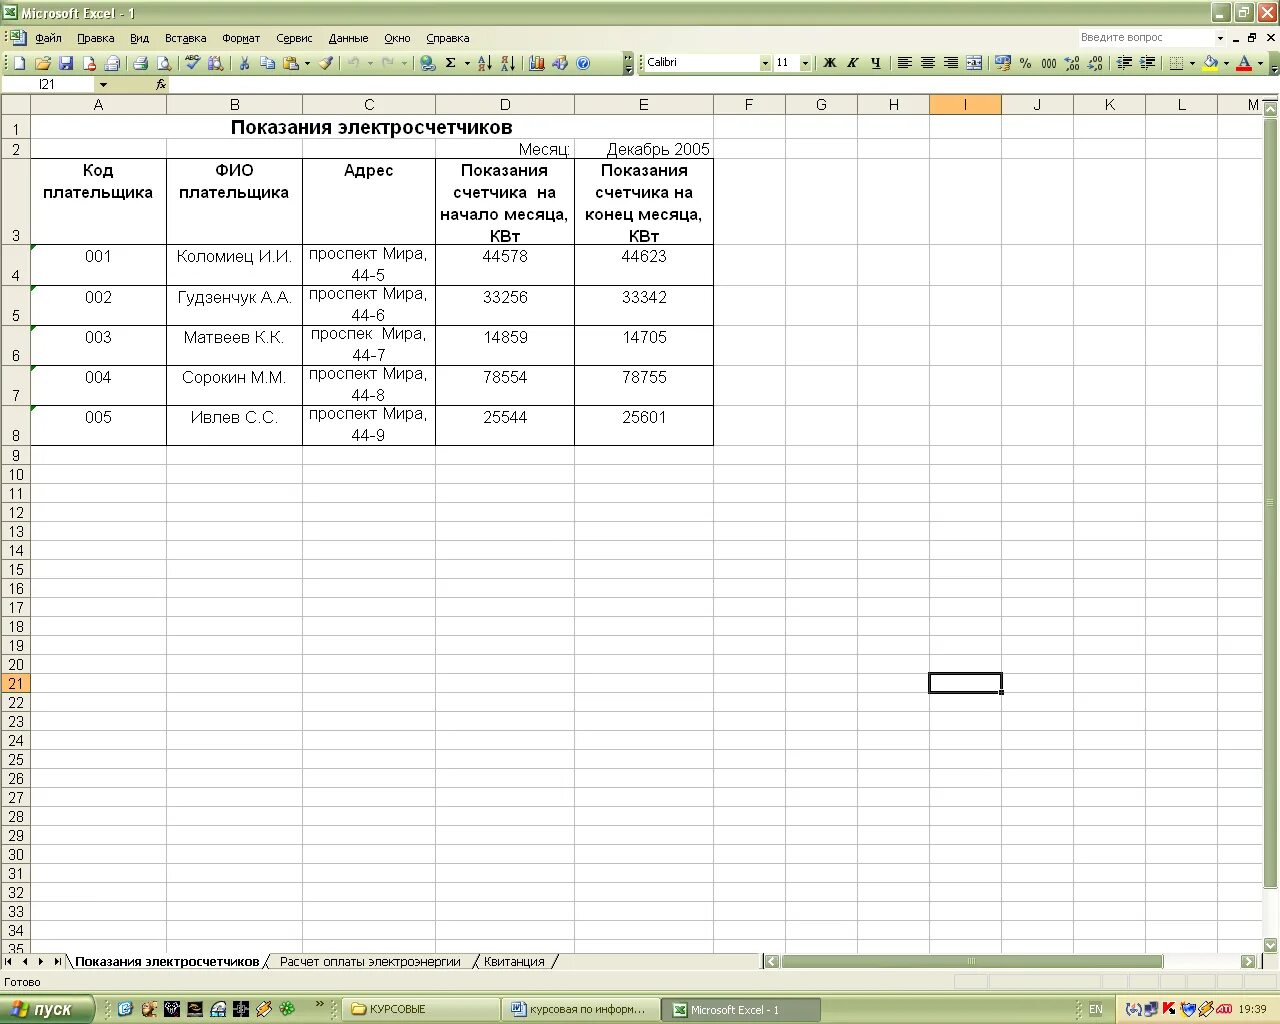1280x1024 pixels.
Task: Apply currency format icon
Action: click(x=1003, y=63)
